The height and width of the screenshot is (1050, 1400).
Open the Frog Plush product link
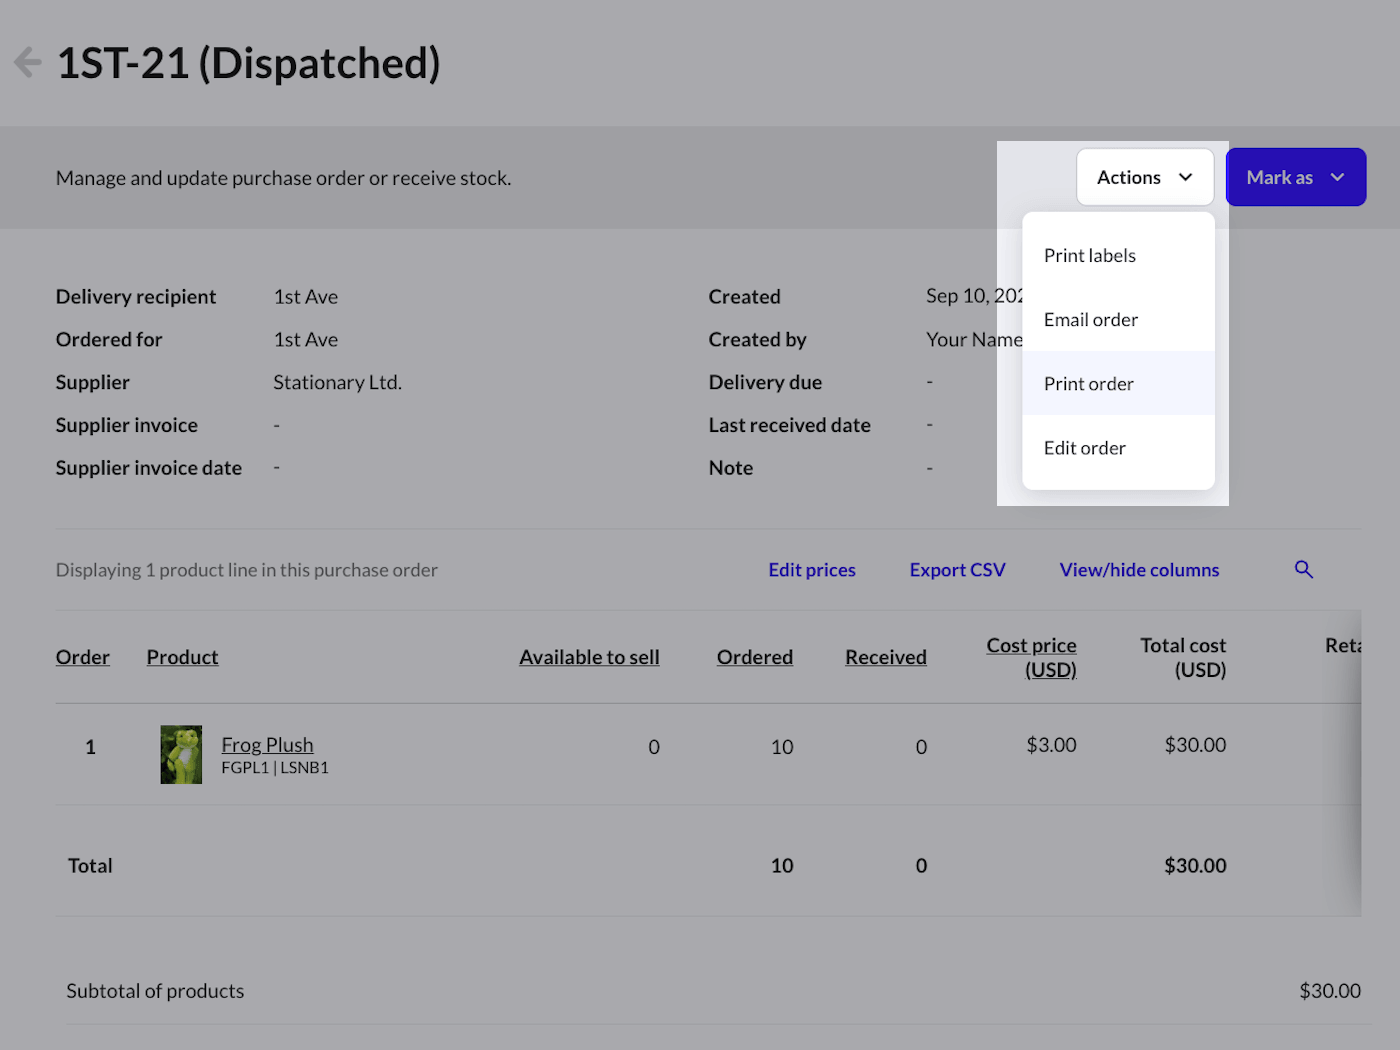pyautogui.click(x=267, y=744)
